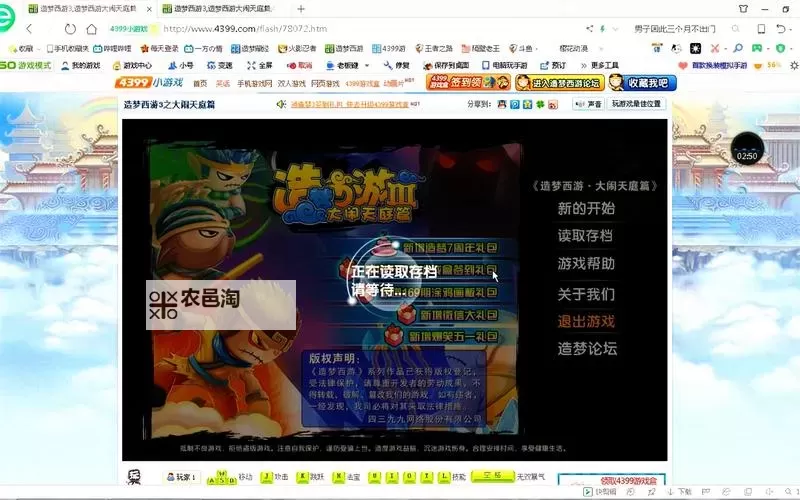Open the 斗鱼 bookmark

pyautogui.click(x=521, y=48)
